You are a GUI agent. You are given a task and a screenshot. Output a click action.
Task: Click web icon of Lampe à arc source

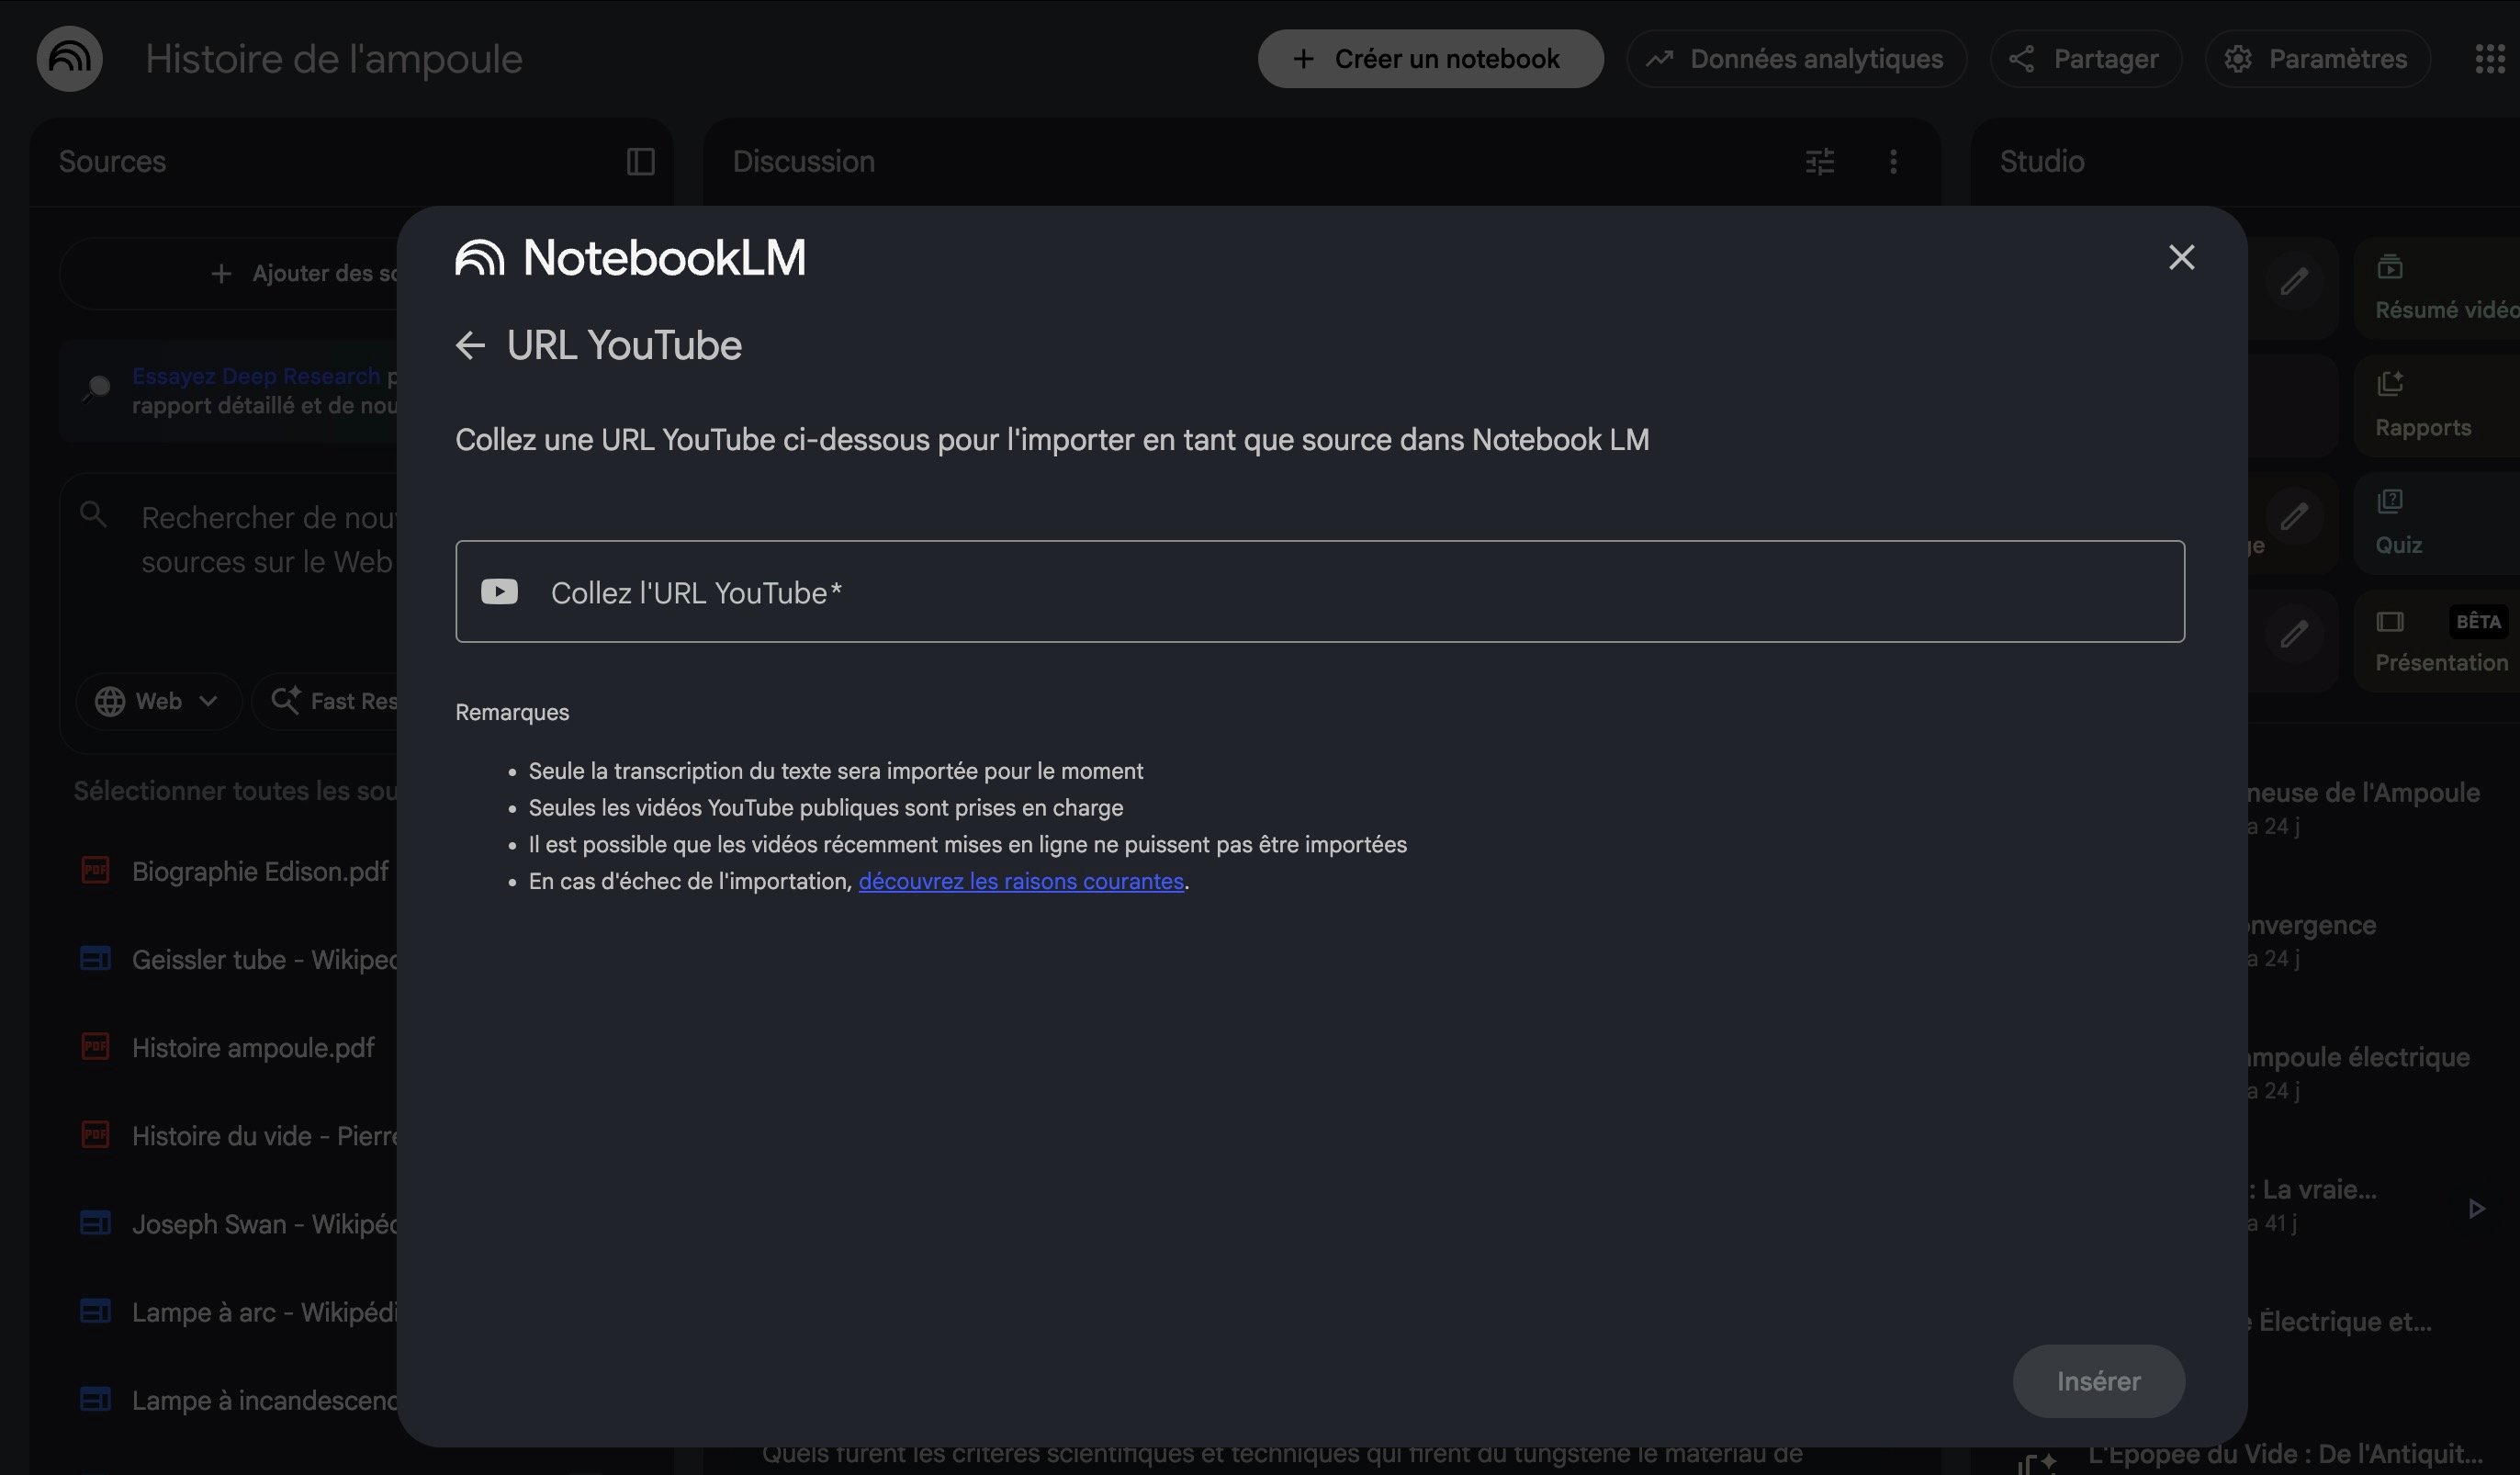(95, 1310)
